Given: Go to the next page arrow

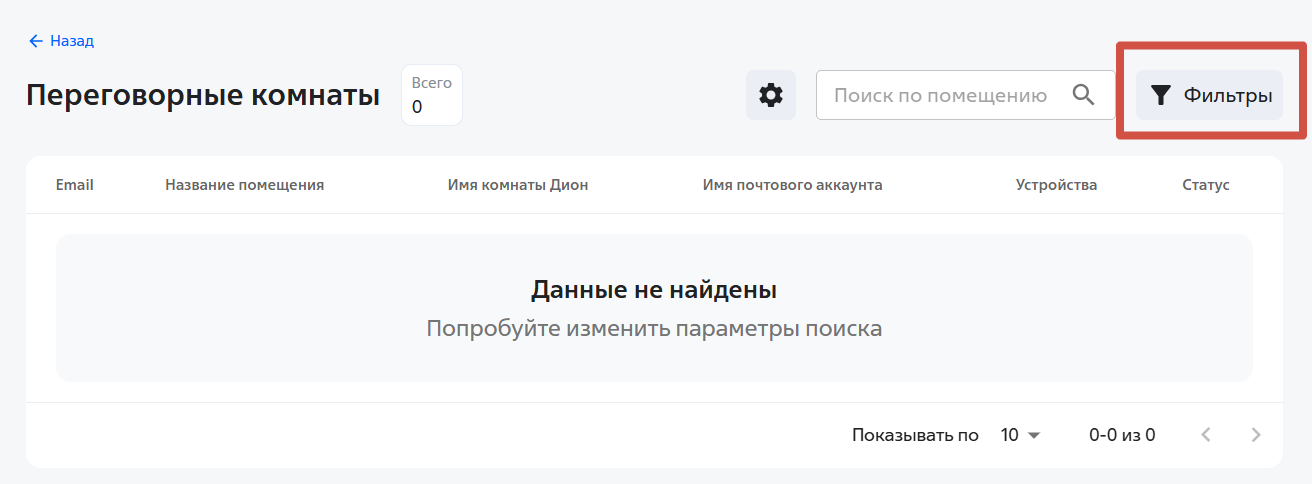Looking at the screenshot, I should pyautogui.click(x=1257, y=435).
